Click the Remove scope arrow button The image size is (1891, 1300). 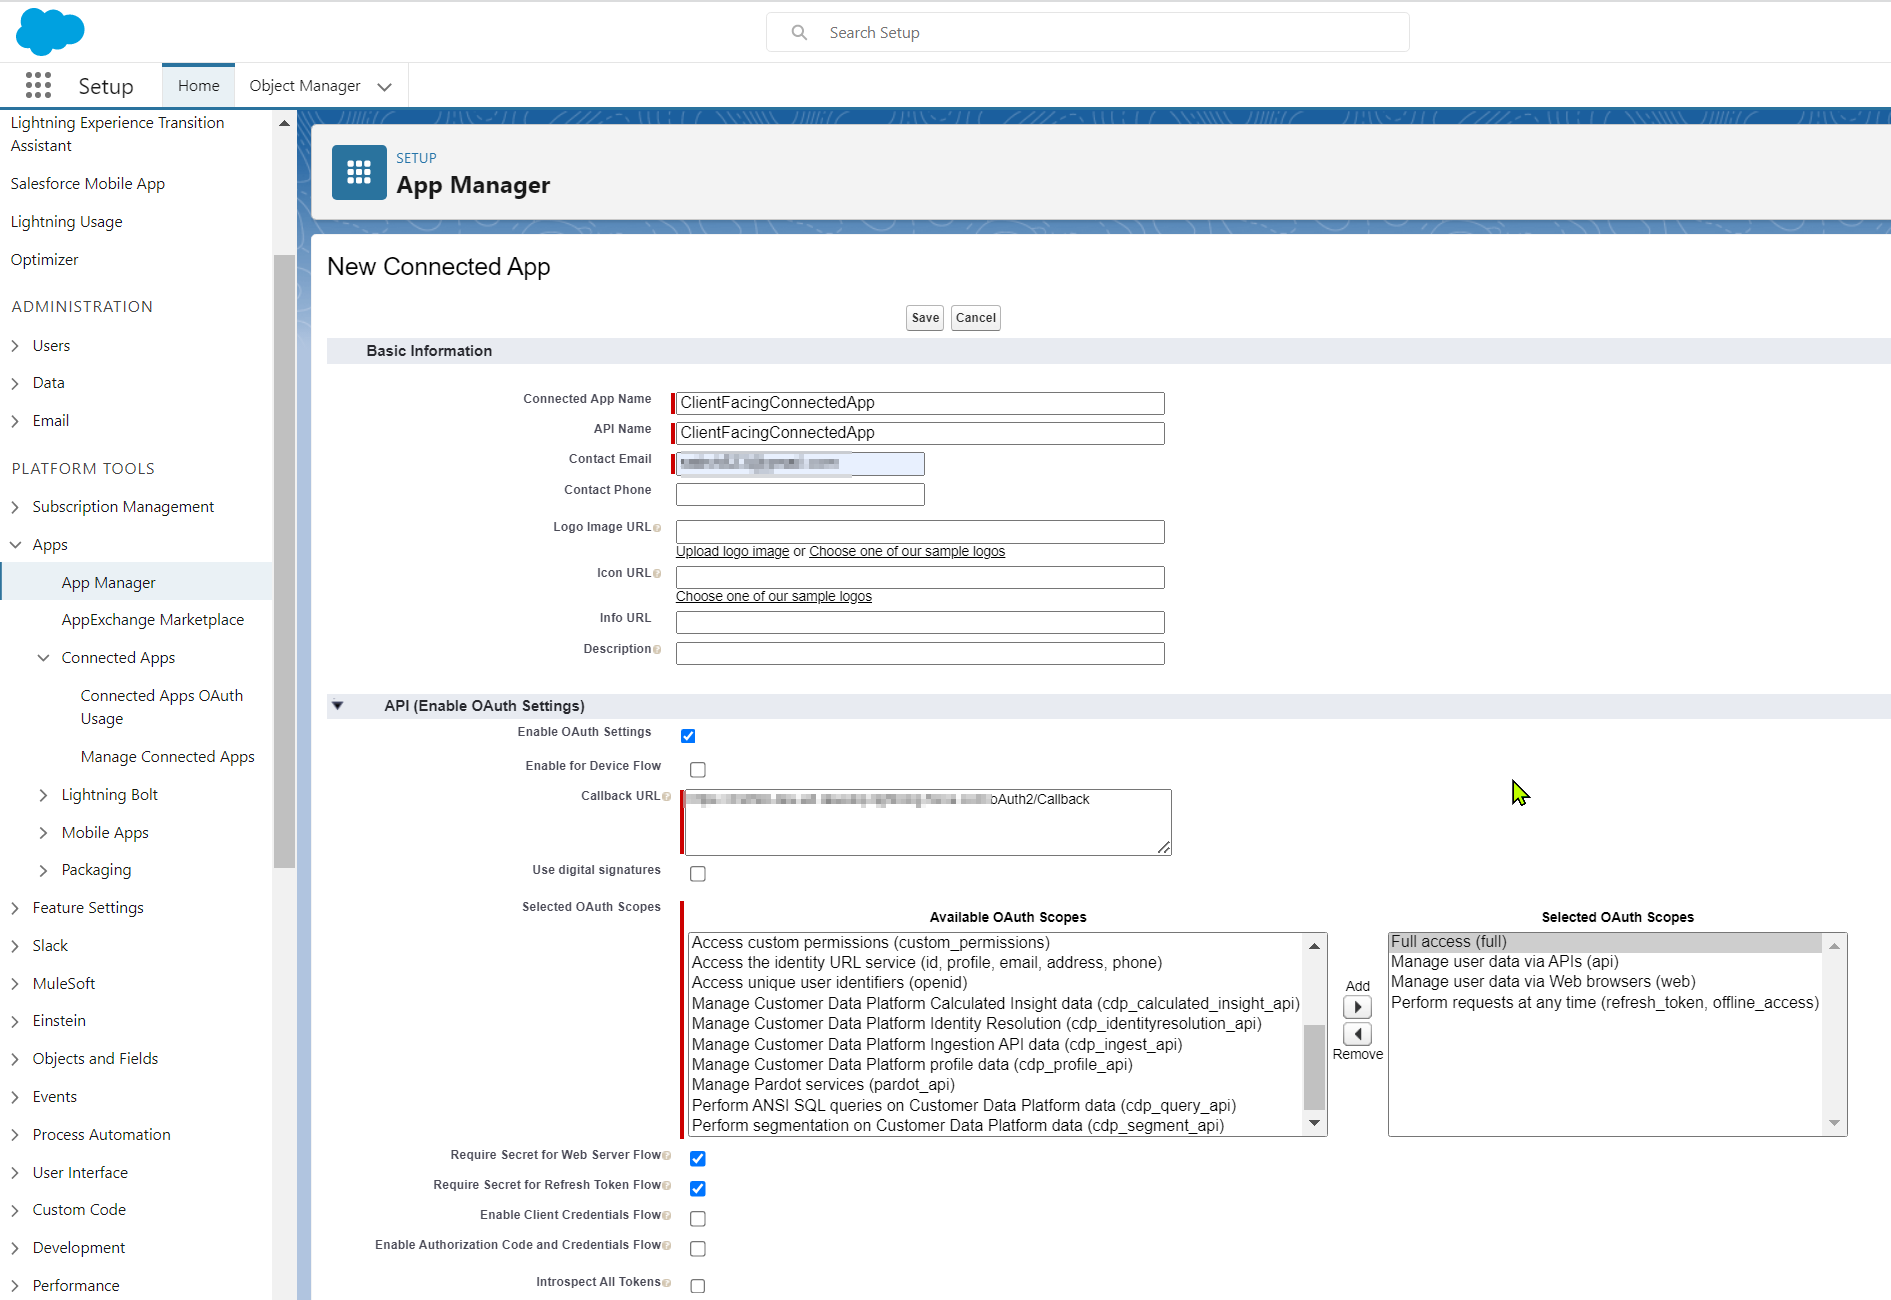coord(1357,1034)
